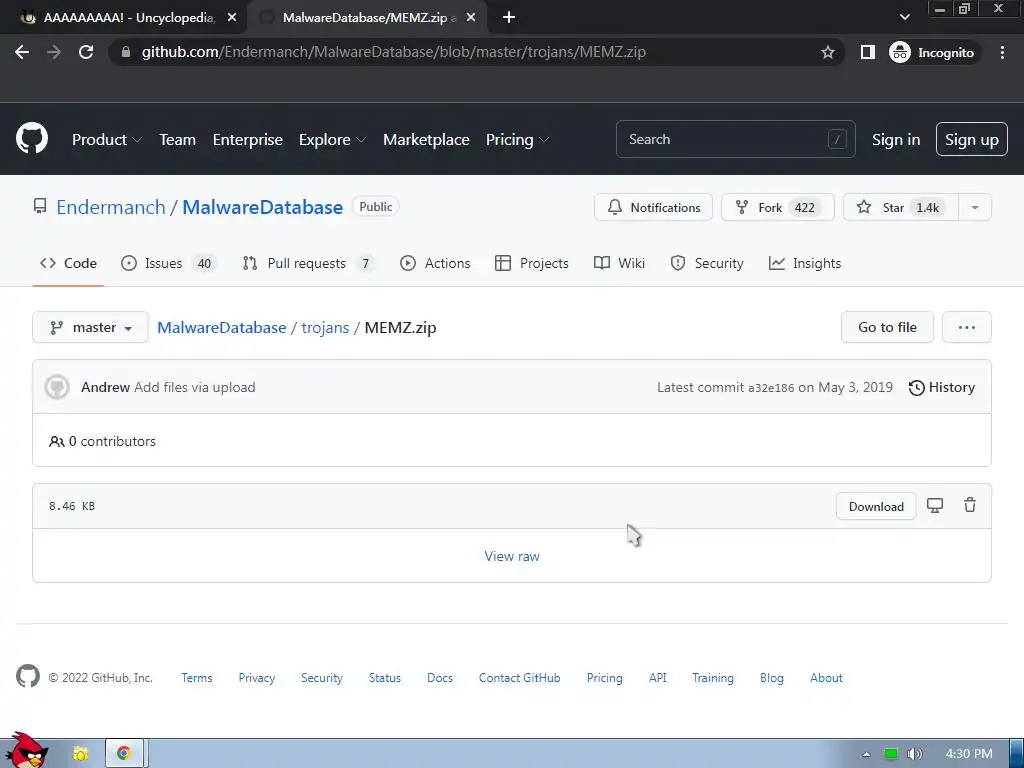This screenshot has height=768, width=1024.
Task: Focus the GitHub Search field
Action: tap(735, 139)
